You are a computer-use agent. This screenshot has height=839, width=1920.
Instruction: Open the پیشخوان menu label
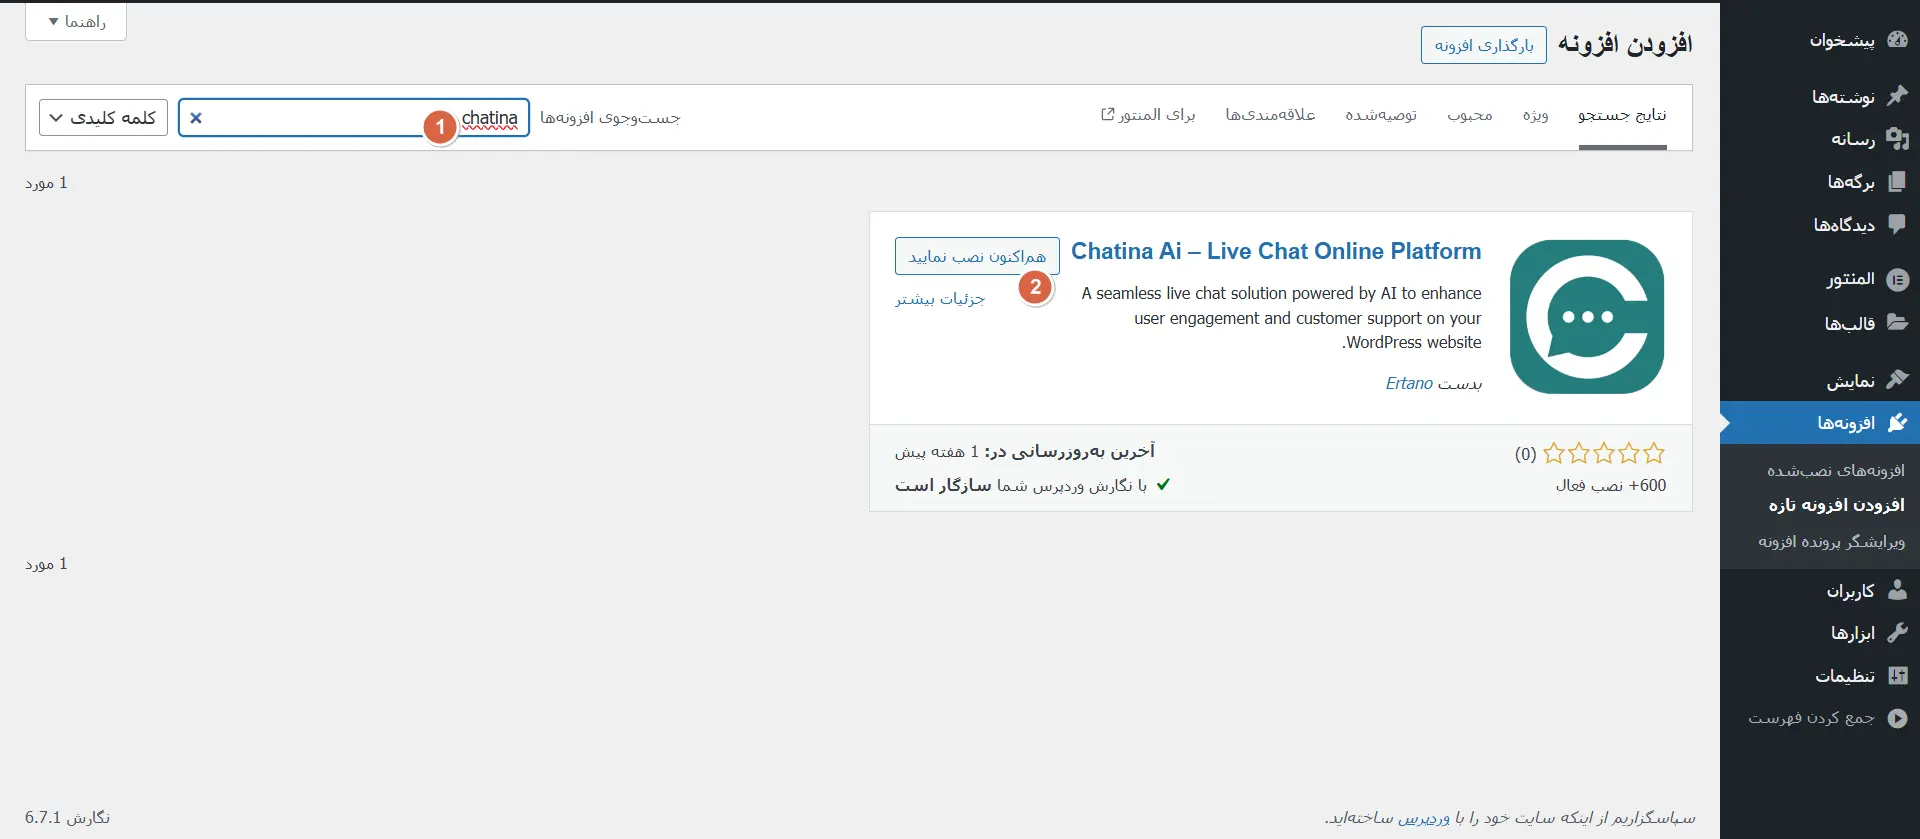(1842, 40)
